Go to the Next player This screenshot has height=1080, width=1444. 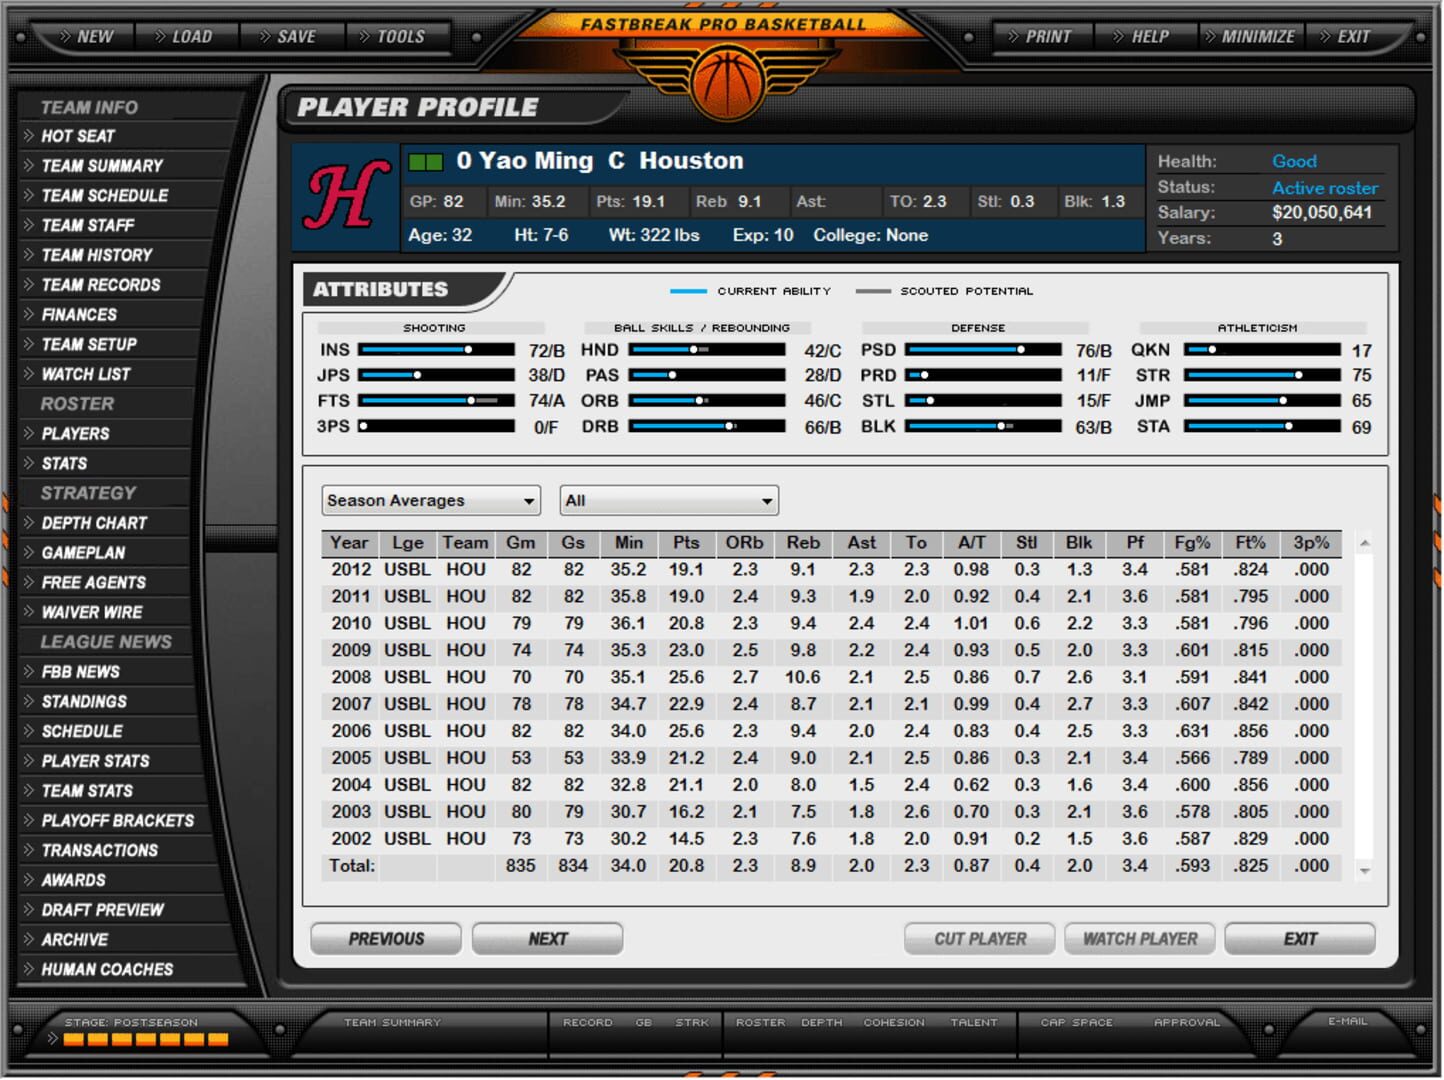[547, 939]
